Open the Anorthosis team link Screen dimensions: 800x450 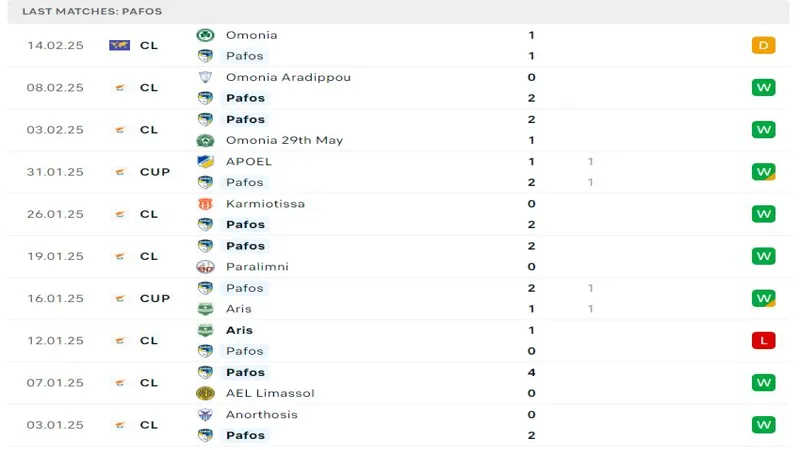point(262,414)
